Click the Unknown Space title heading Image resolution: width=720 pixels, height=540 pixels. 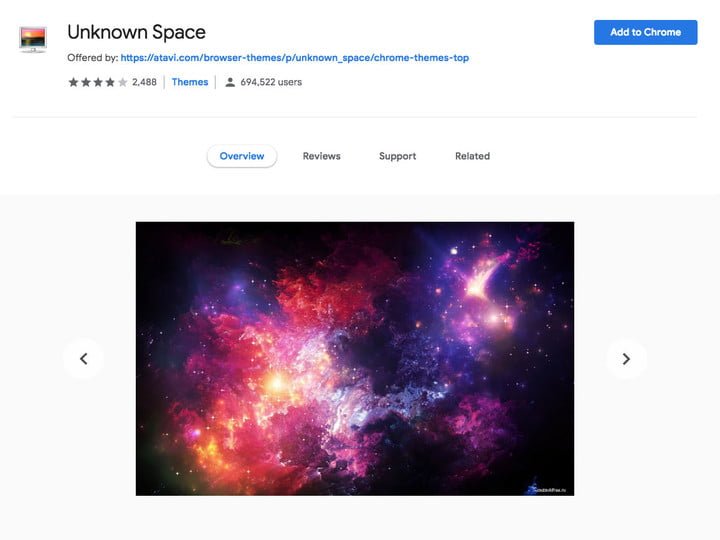coord(136,32)
